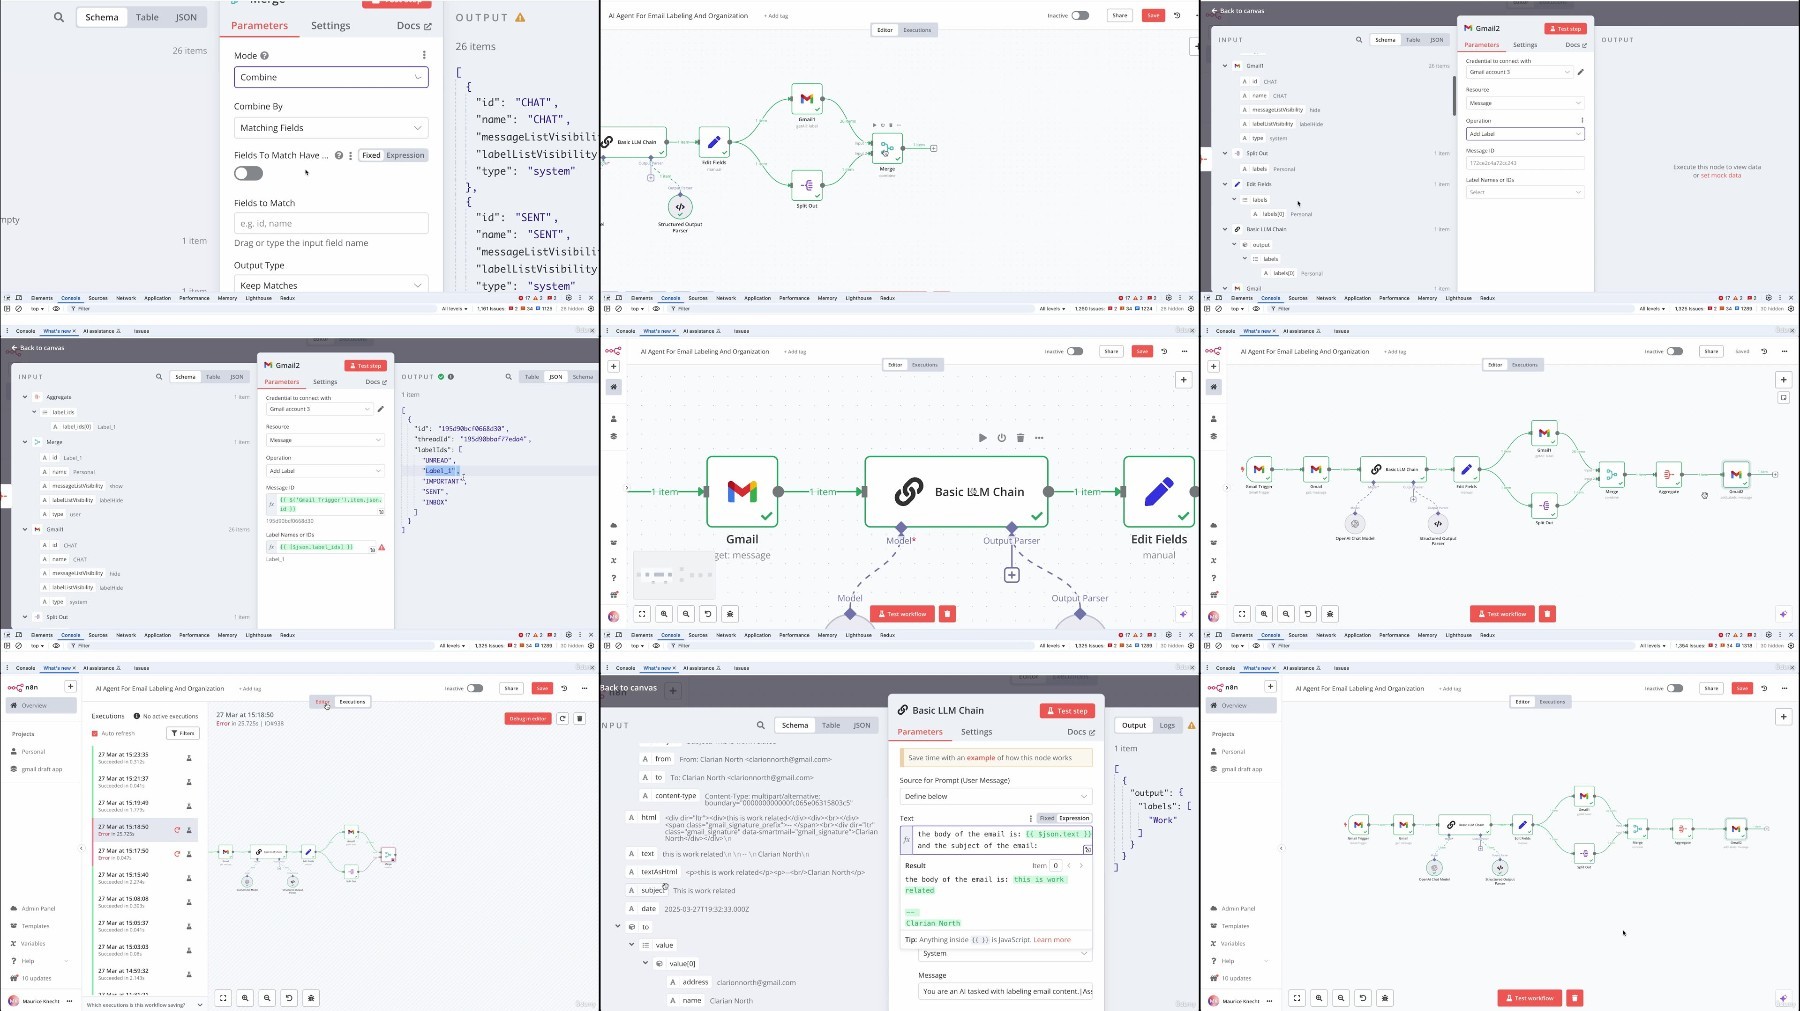Click Test step in Basic LLM Chain panel
The height and width of the screenshot is (1011, 1800).
click(x=1068, y=711)
